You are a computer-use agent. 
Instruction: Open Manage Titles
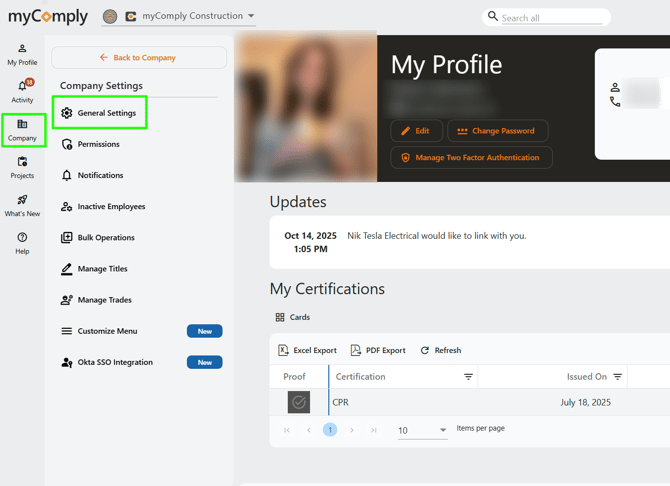point(102,269)
